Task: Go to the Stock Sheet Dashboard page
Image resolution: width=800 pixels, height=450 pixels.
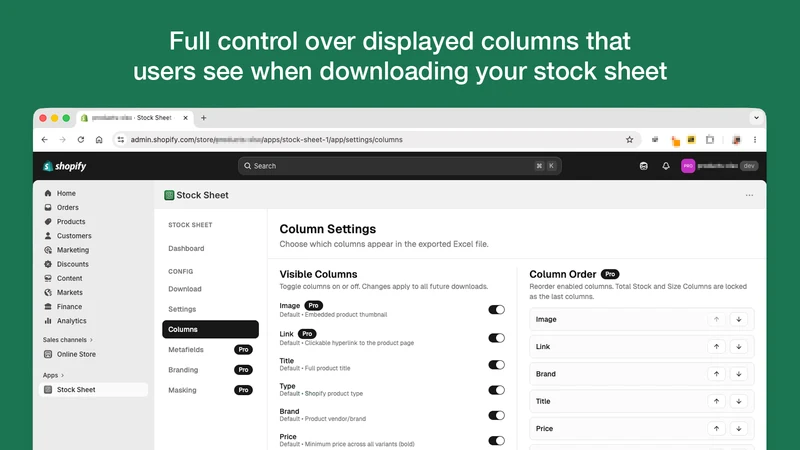Action: 186,248
